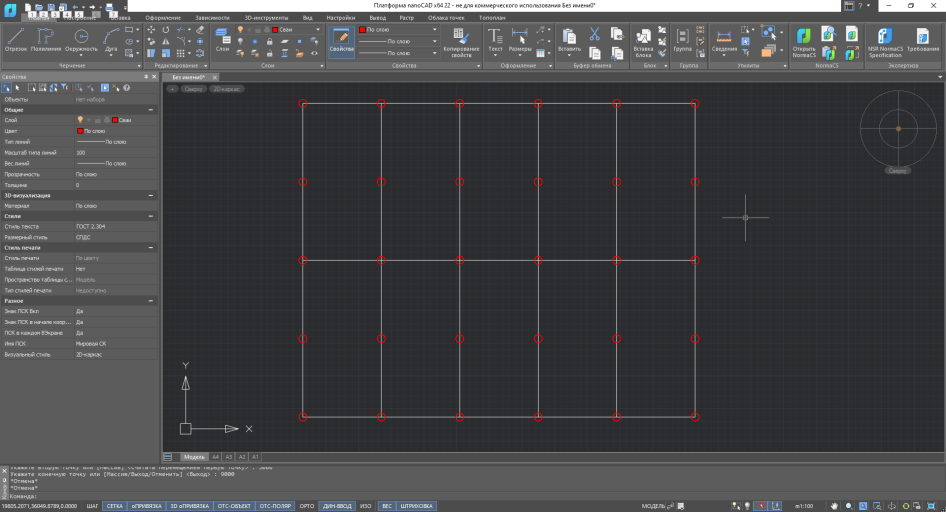Toggle 3D оПРИВЯЗКА mode
The width and height of the screenshot is (946, 512).
tap(189, 506)
